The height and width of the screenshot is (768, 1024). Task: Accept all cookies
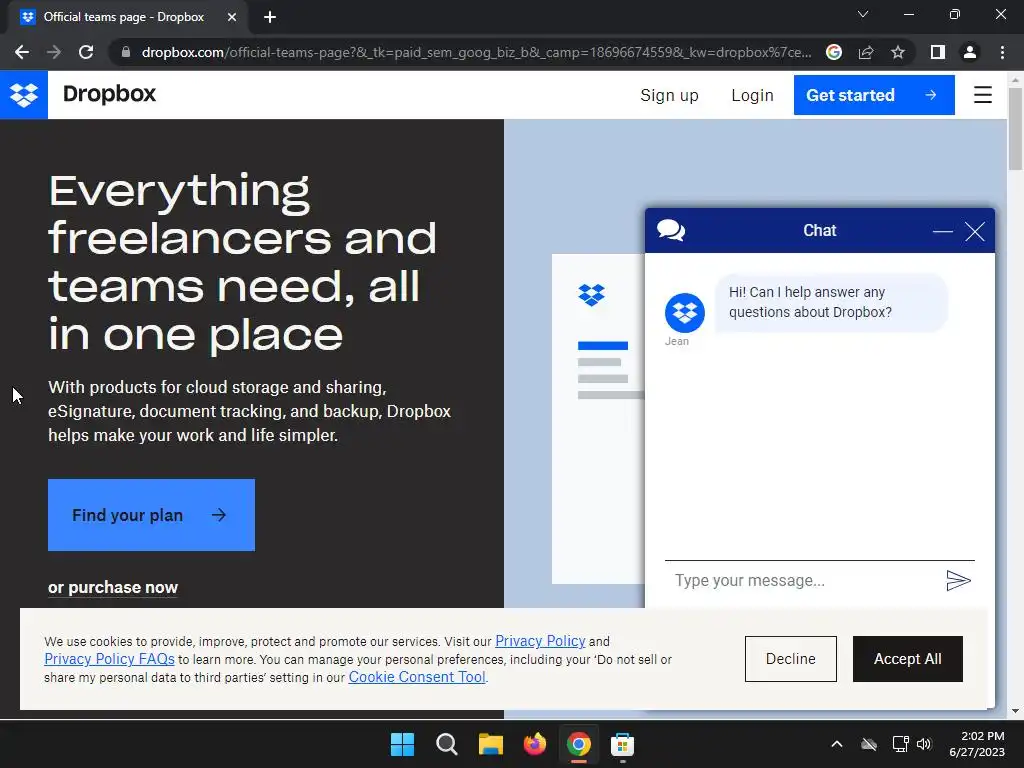[x=908, y=659]
